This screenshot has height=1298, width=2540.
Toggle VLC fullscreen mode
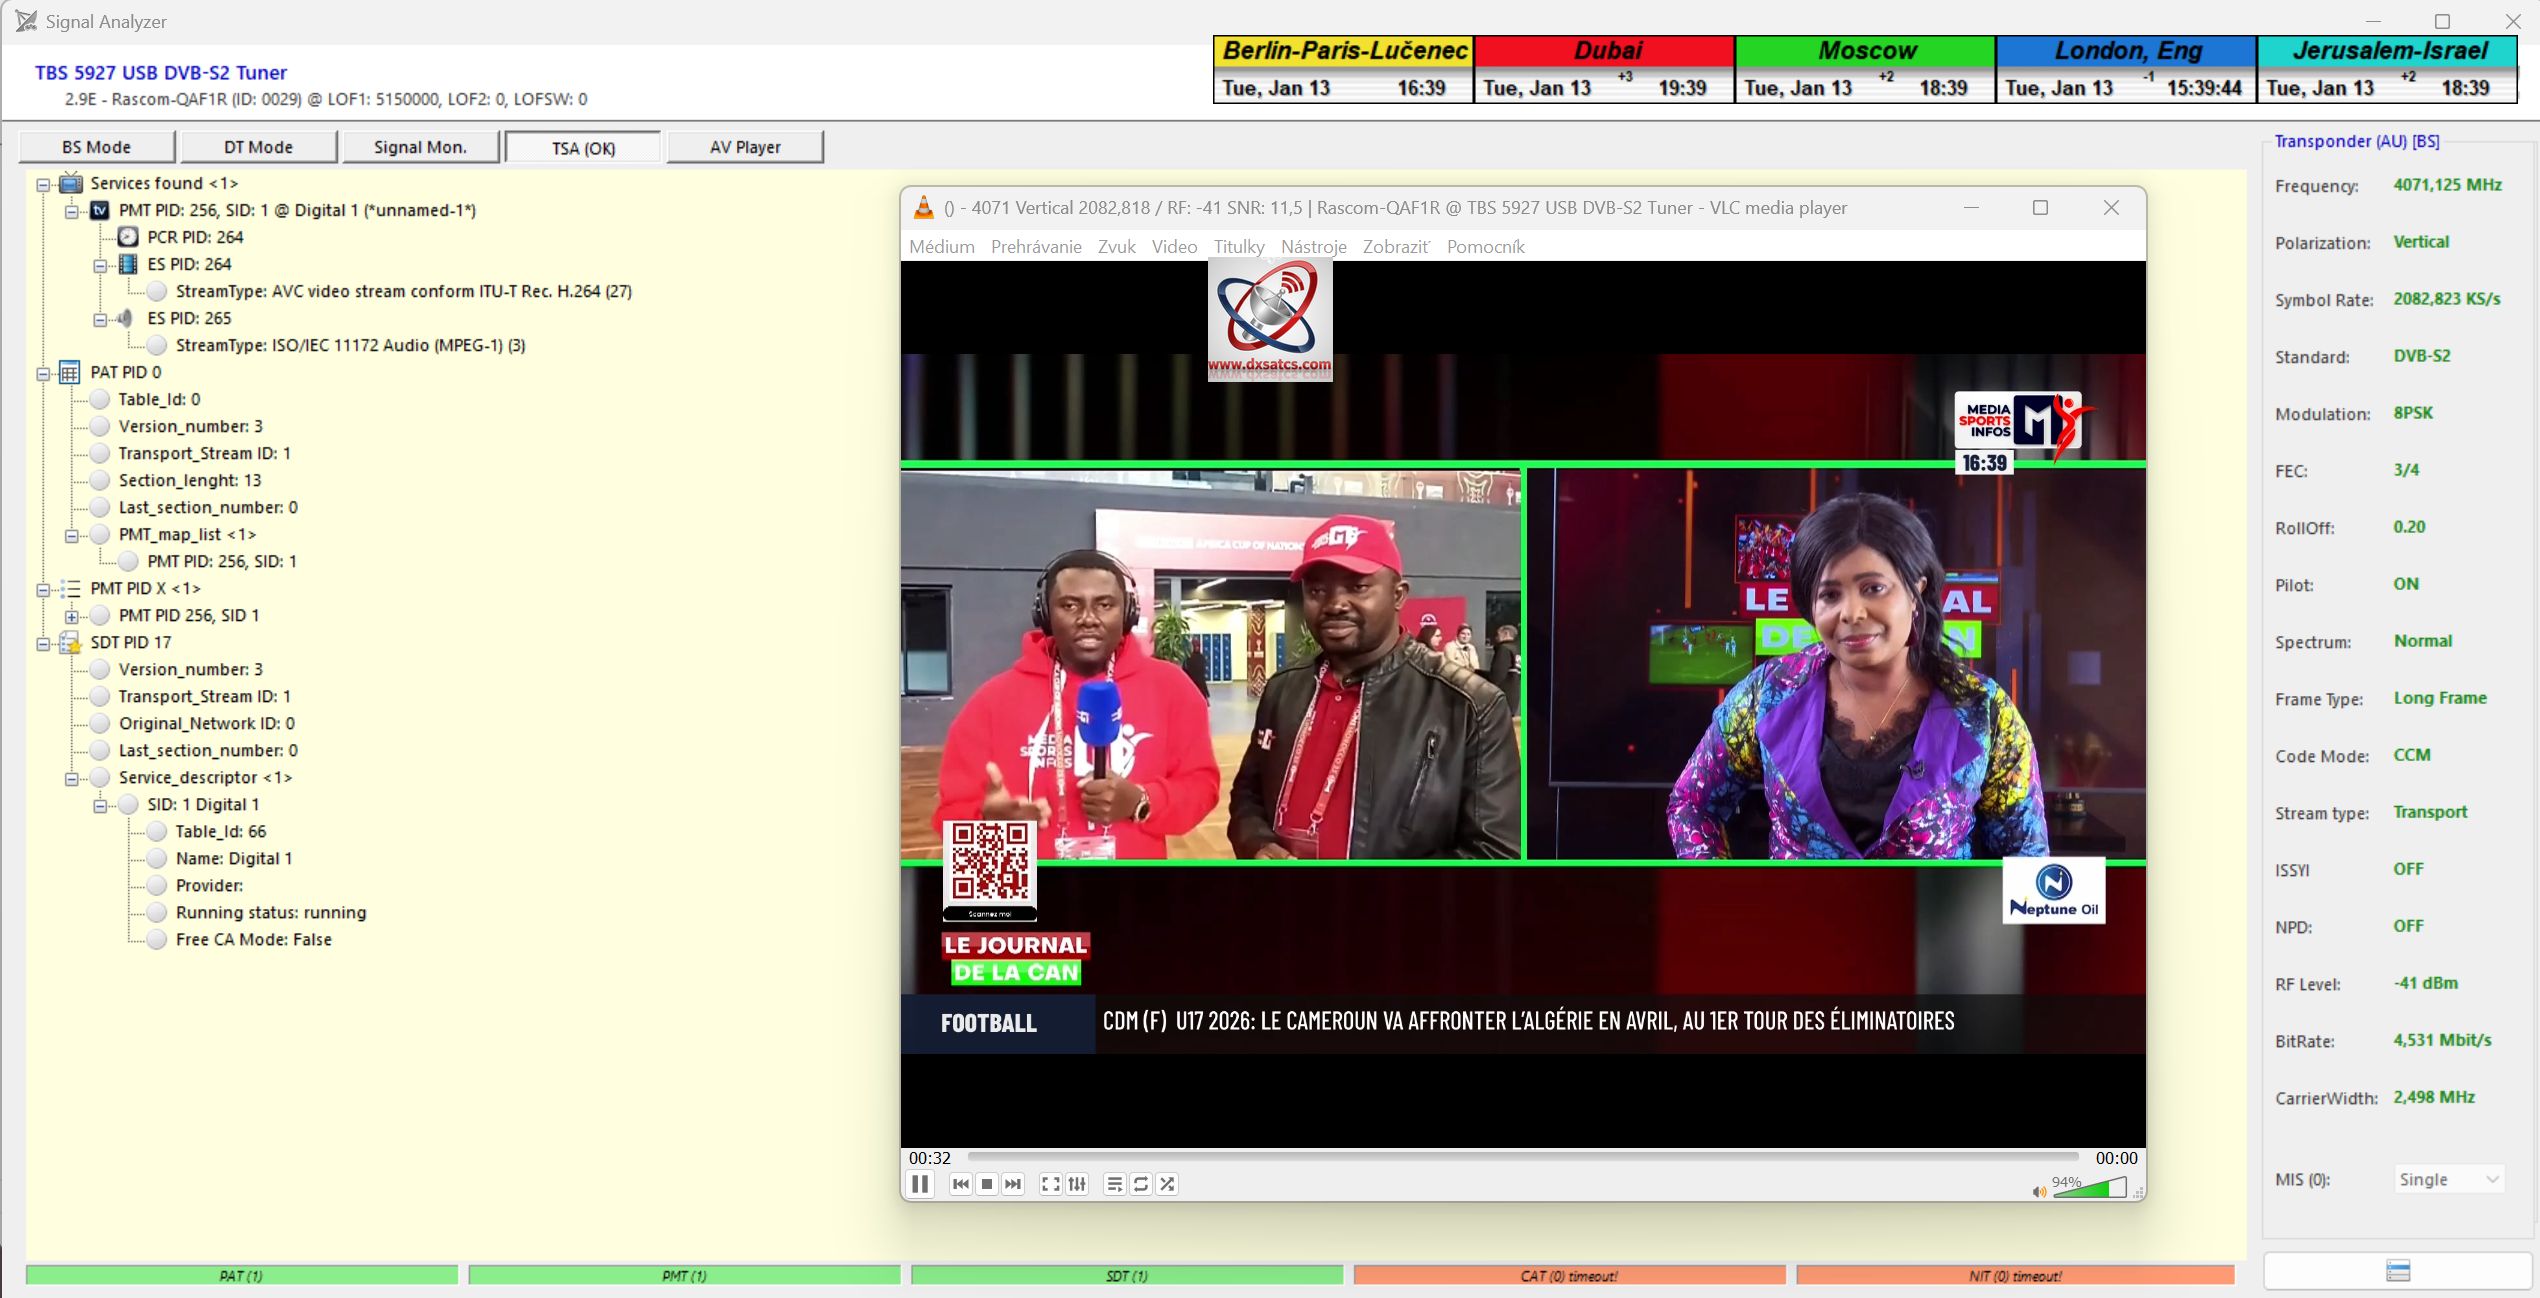click(x=1050, y=1184)
